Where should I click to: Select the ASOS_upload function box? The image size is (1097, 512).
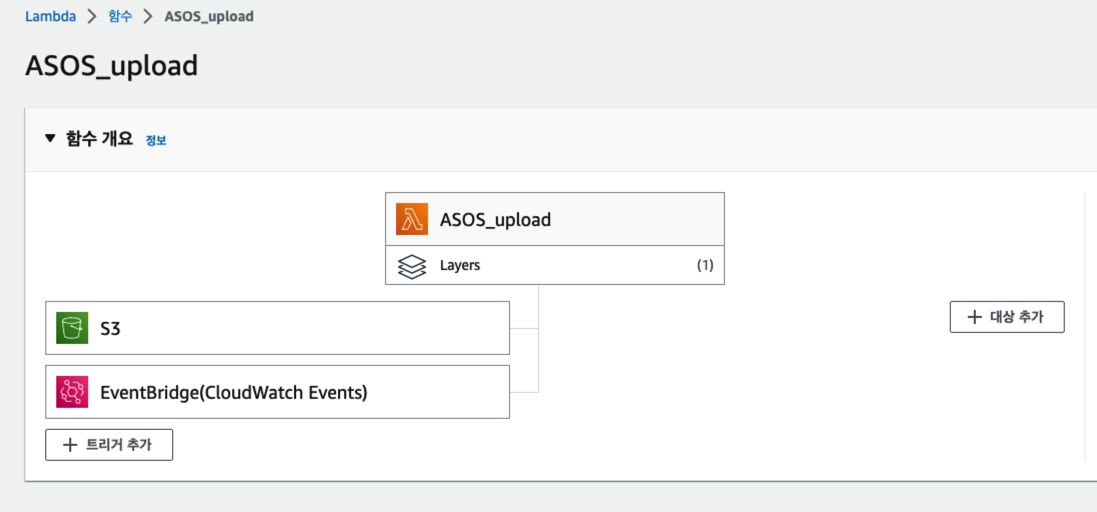pos(555,219)
